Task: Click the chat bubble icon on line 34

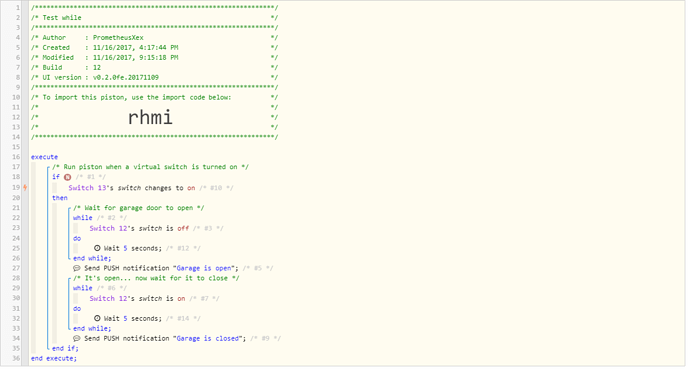Action: coord(77,338)
